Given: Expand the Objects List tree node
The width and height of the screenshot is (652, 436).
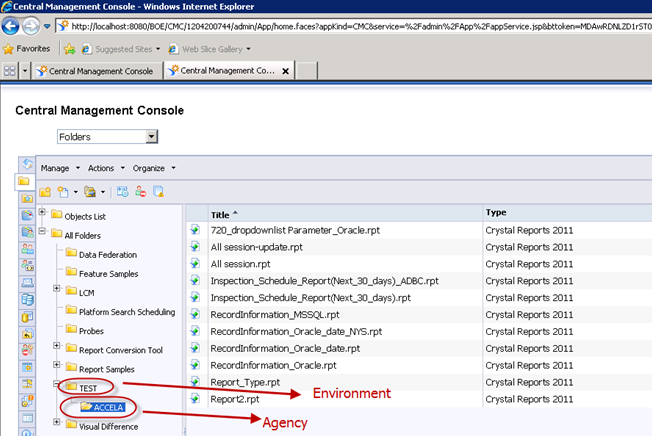Looking at the screenshot, I should pos(43,214).
